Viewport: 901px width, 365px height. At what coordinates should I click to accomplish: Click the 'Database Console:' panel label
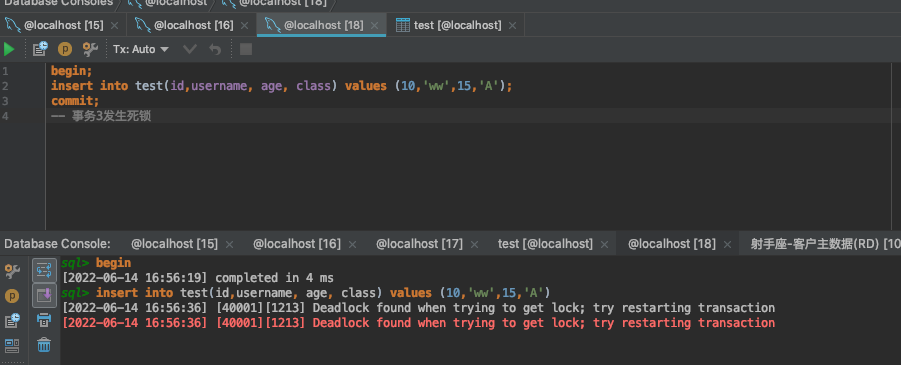pyautogui.click(x=57, y=244)
